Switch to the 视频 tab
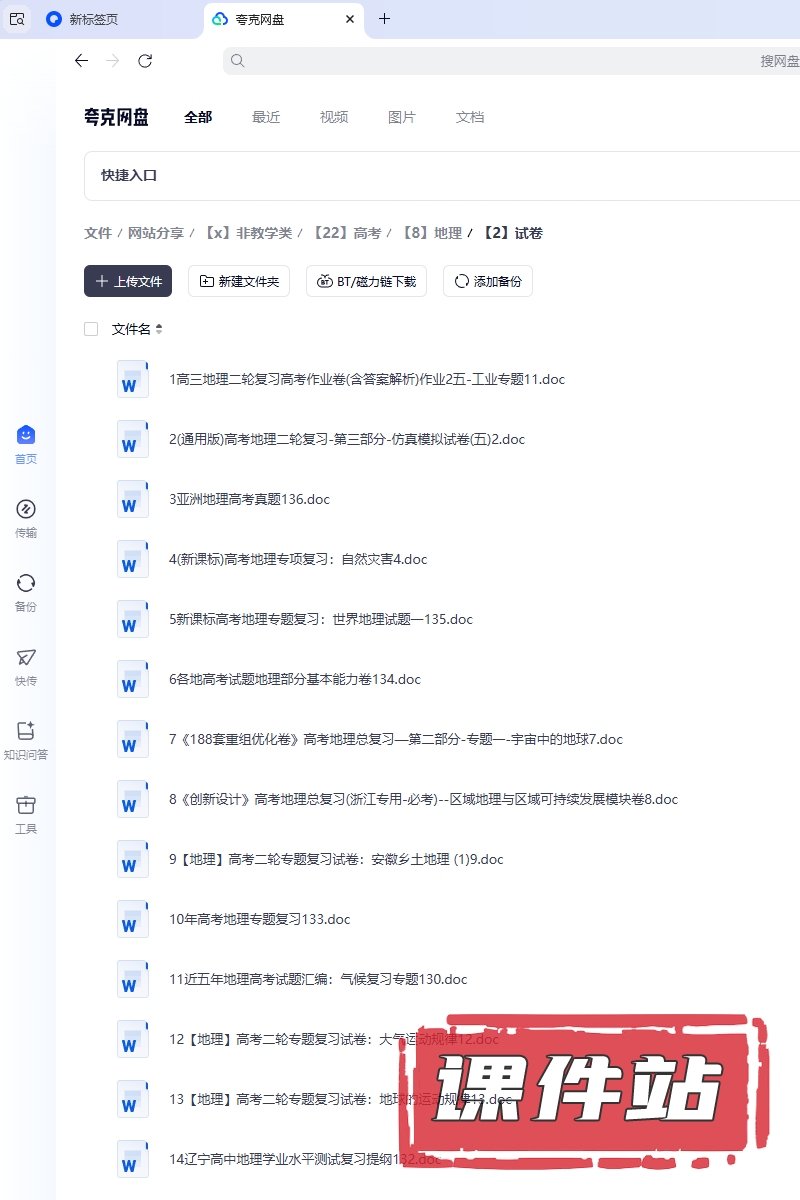The width and height of the screenshot is (800, 1200). (x=334, y=117)
